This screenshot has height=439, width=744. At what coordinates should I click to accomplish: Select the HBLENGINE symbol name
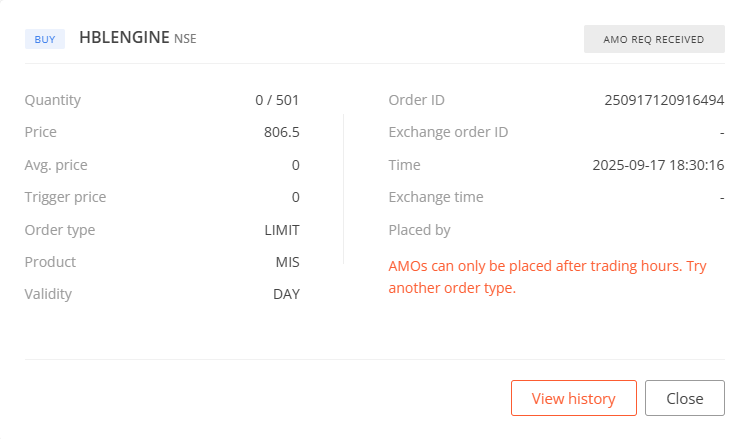(x=124, y=38)
